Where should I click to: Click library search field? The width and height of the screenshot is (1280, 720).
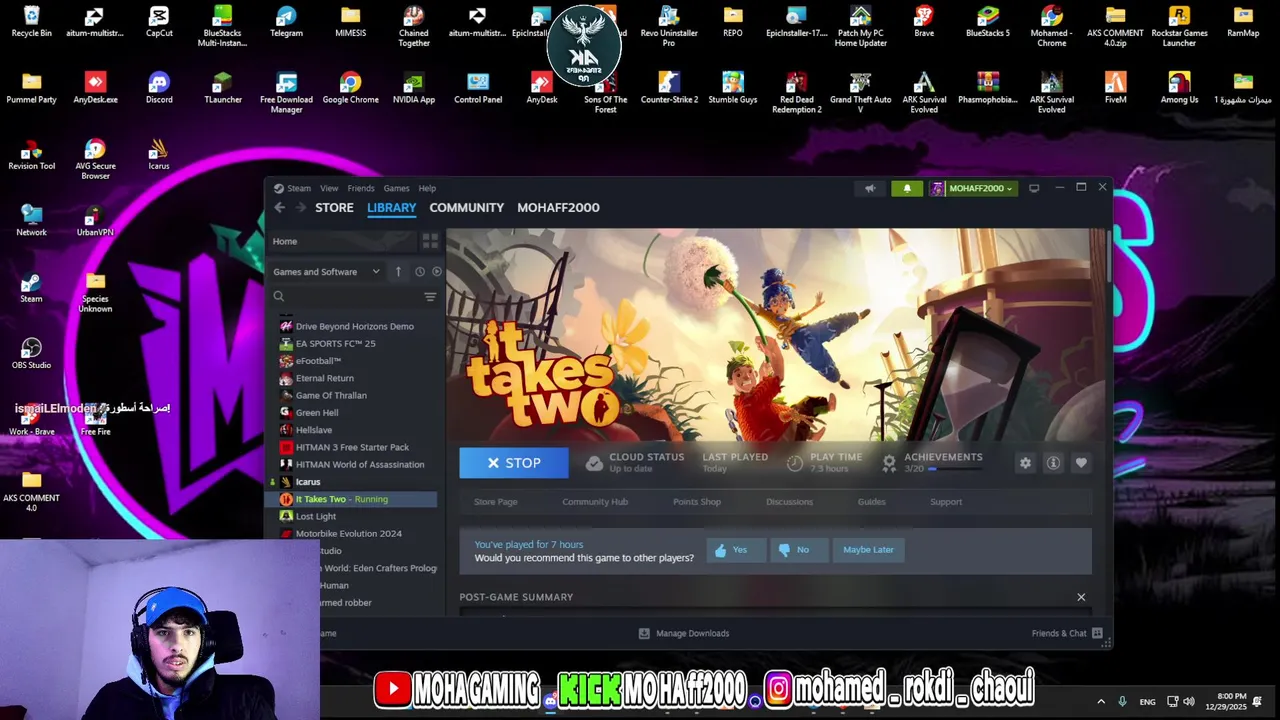[x=345, y=297]
